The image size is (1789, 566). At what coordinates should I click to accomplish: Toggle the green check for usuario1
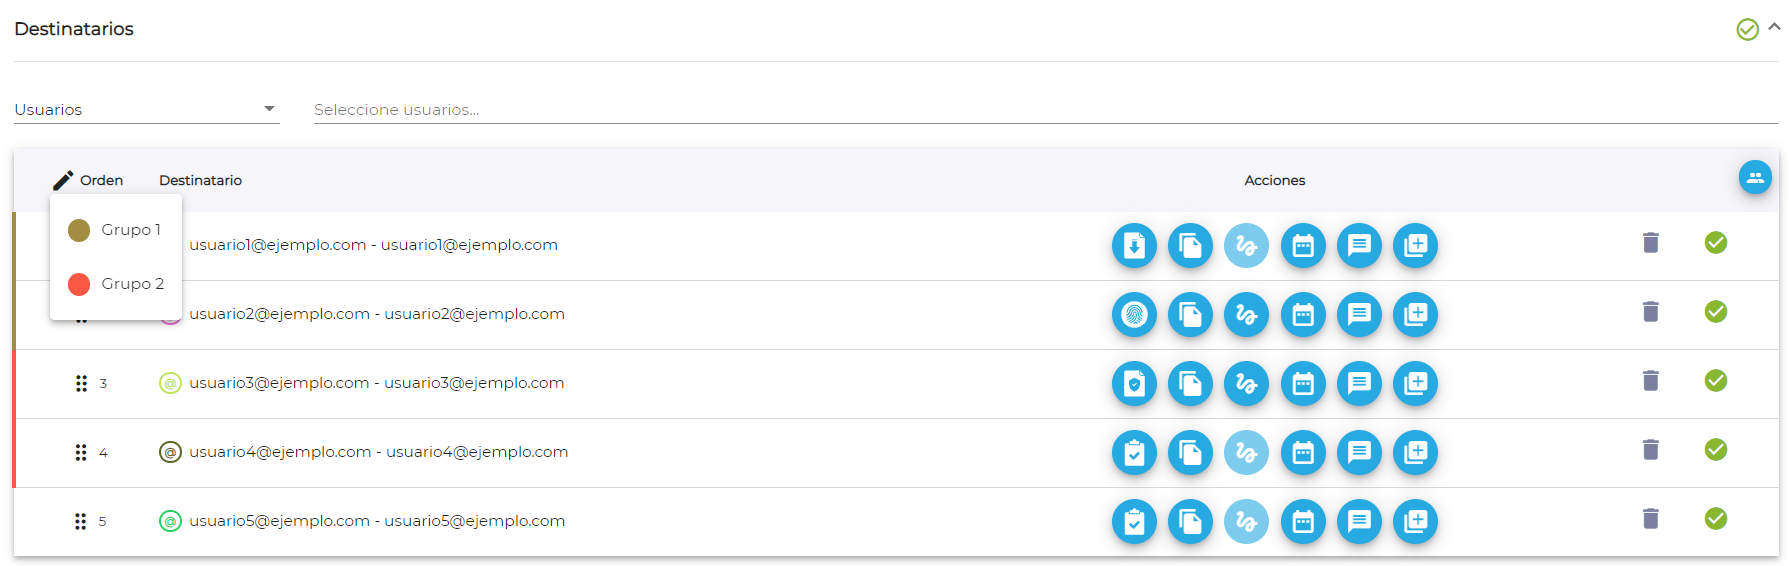coord(1716,243)
